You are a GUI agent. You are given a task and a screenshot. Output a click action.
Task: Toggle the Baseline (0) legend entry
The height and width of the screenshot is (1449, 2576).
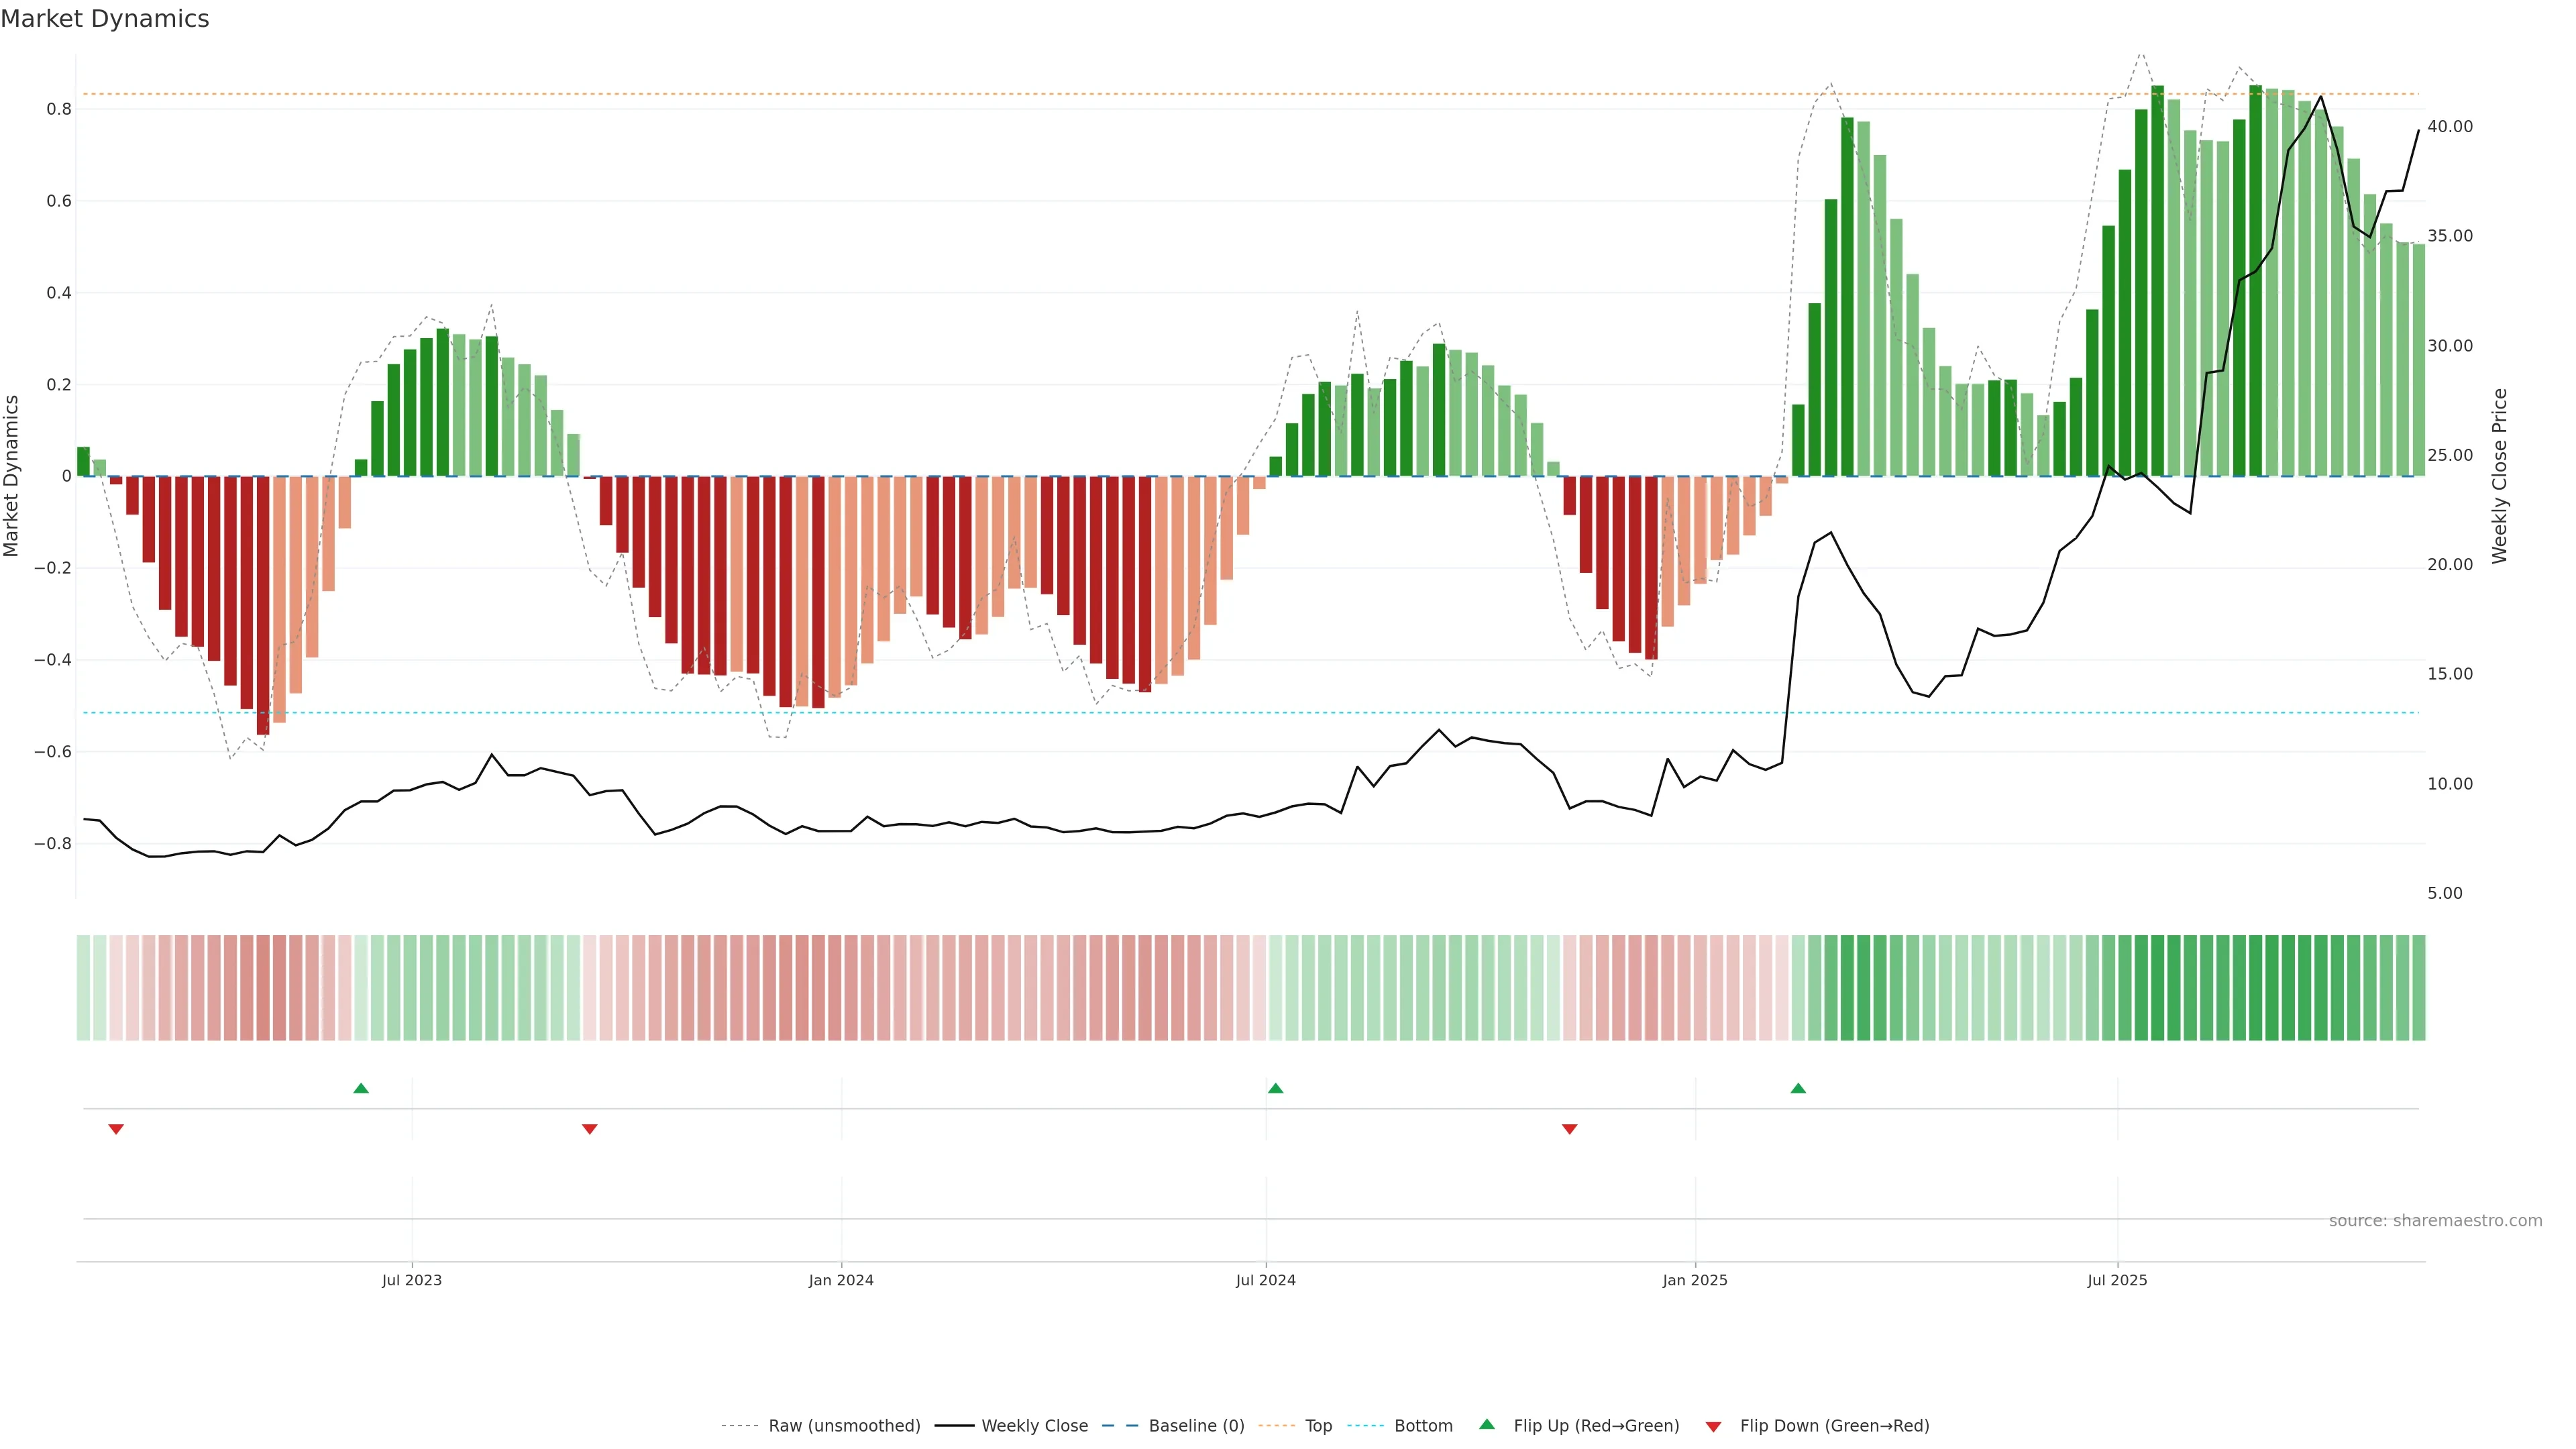pos(1196,1426)
